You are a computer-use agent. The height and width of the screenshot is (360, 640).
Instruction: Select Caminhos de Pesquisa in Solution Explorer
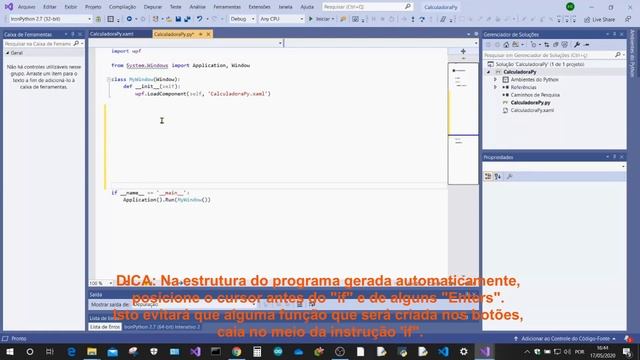(535, 95)
